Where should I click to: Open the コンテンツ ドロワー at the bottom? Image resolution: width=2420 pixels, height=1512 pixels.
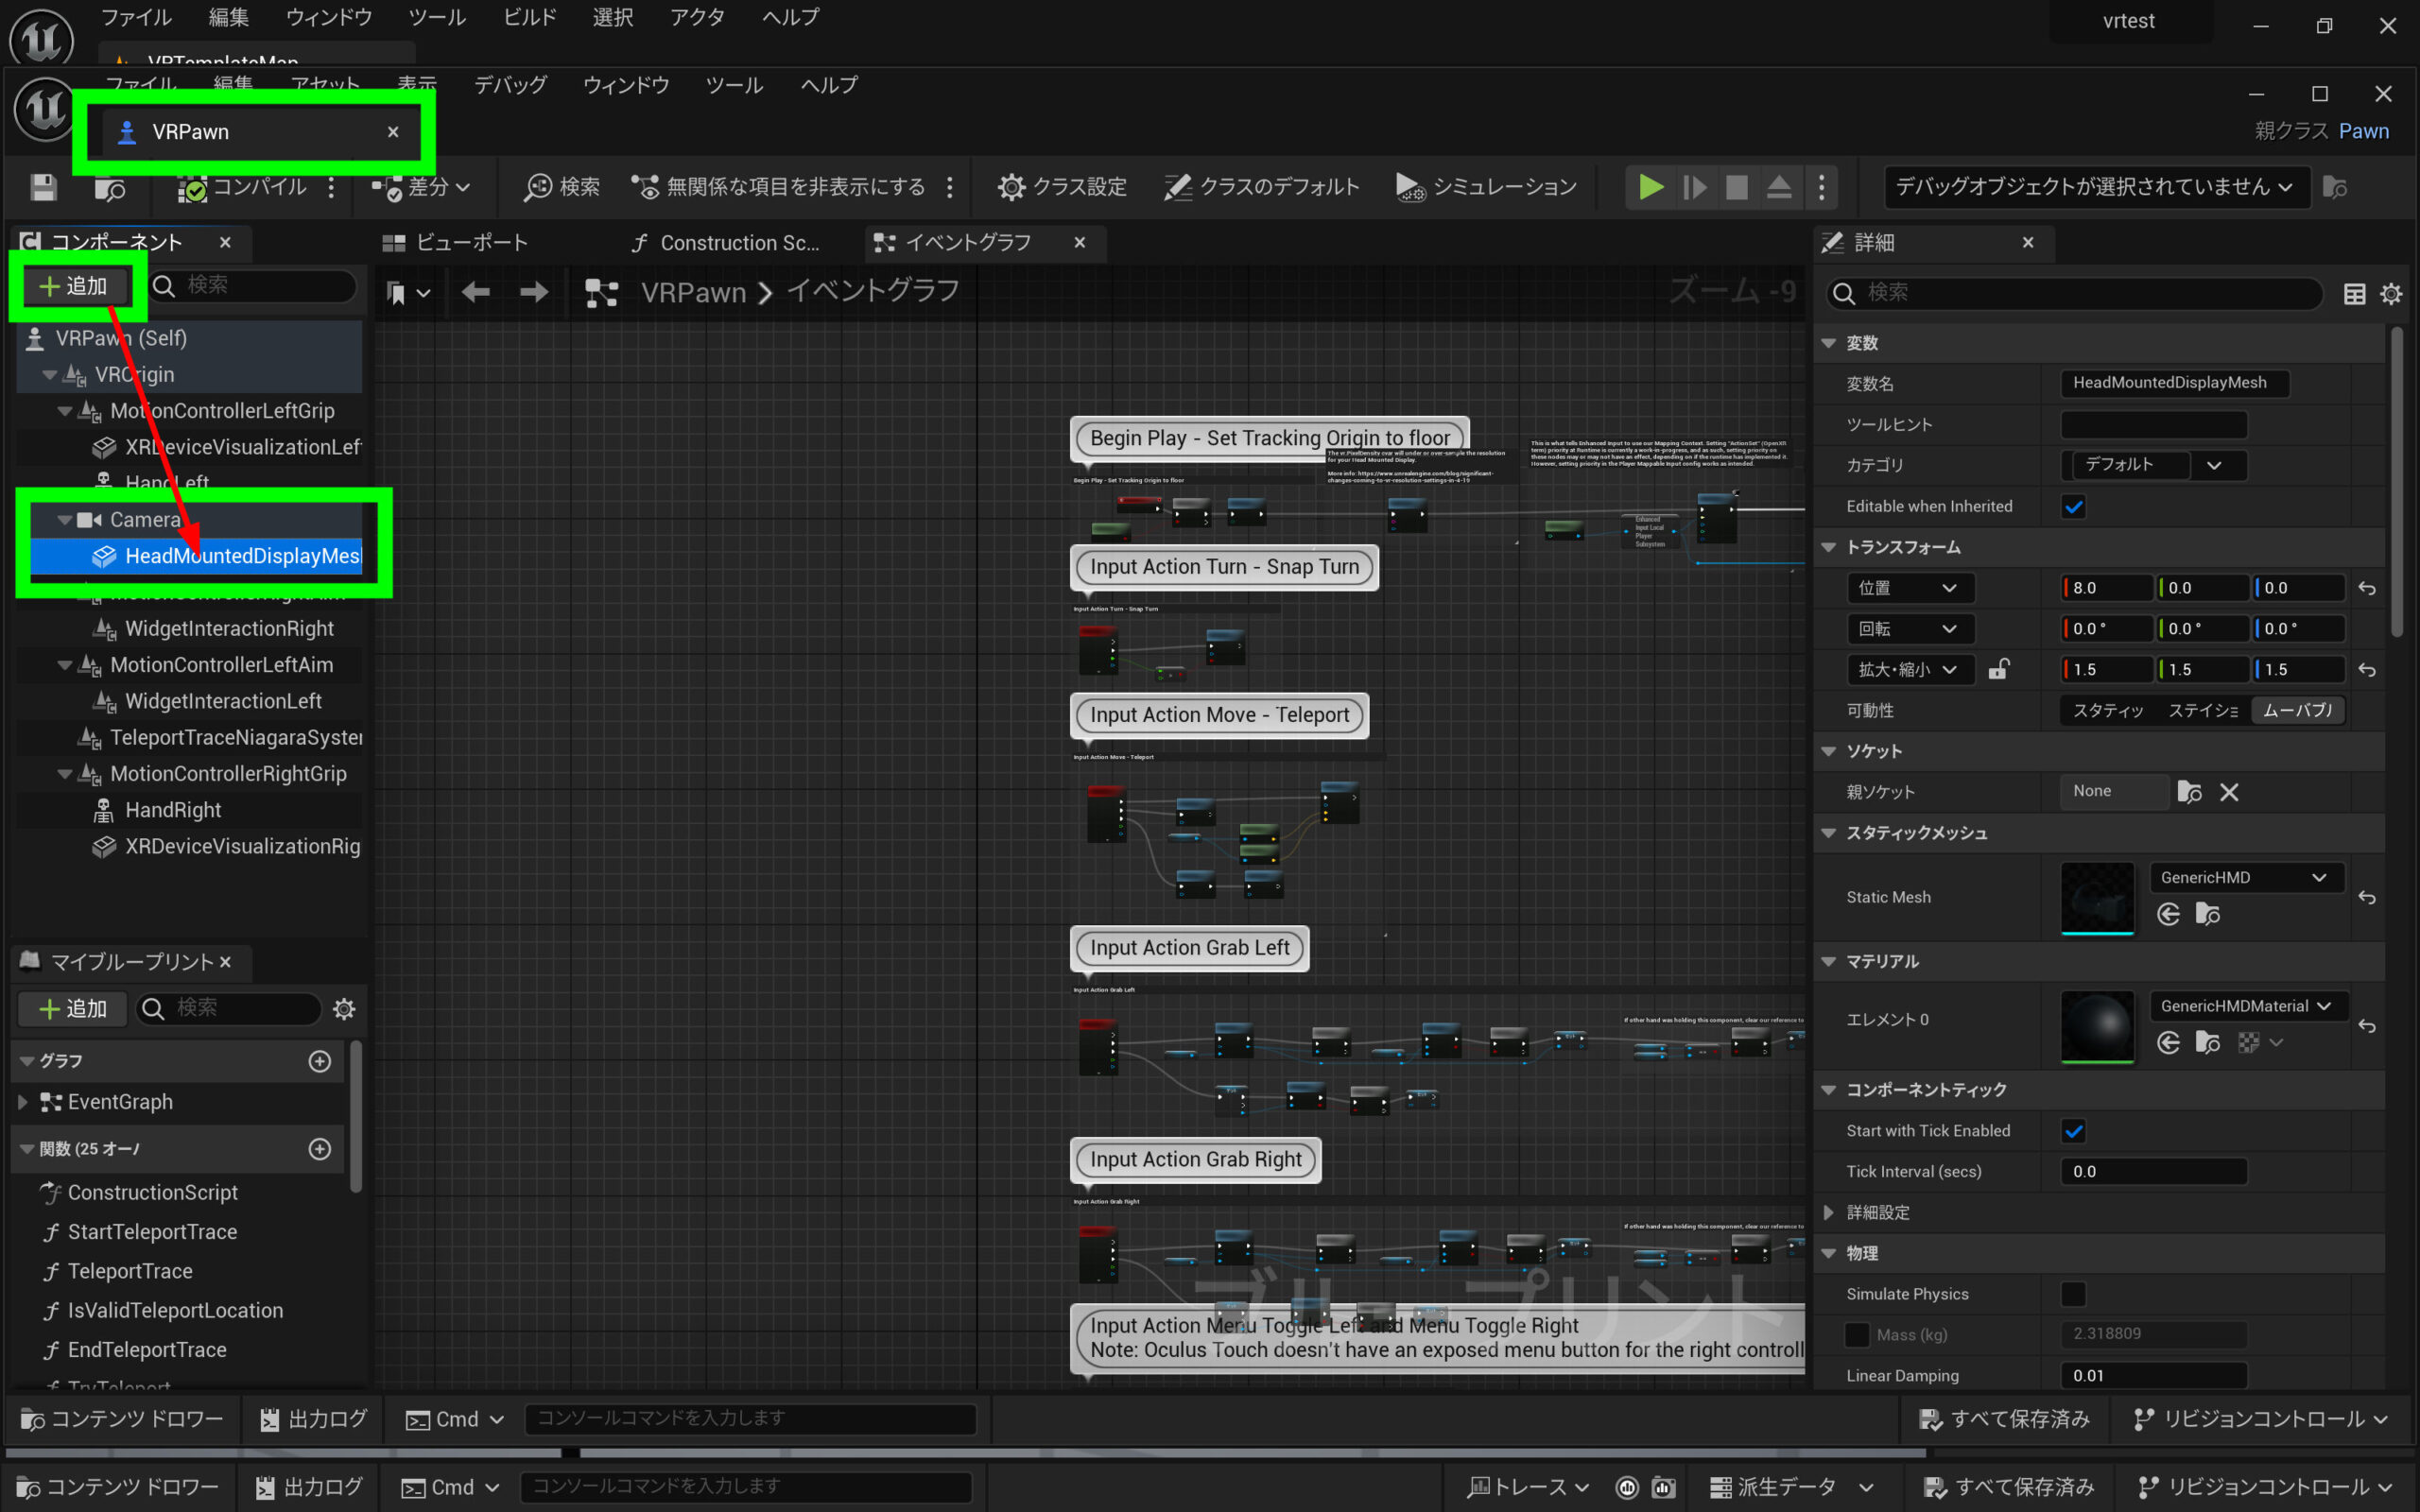point(122,1419)
